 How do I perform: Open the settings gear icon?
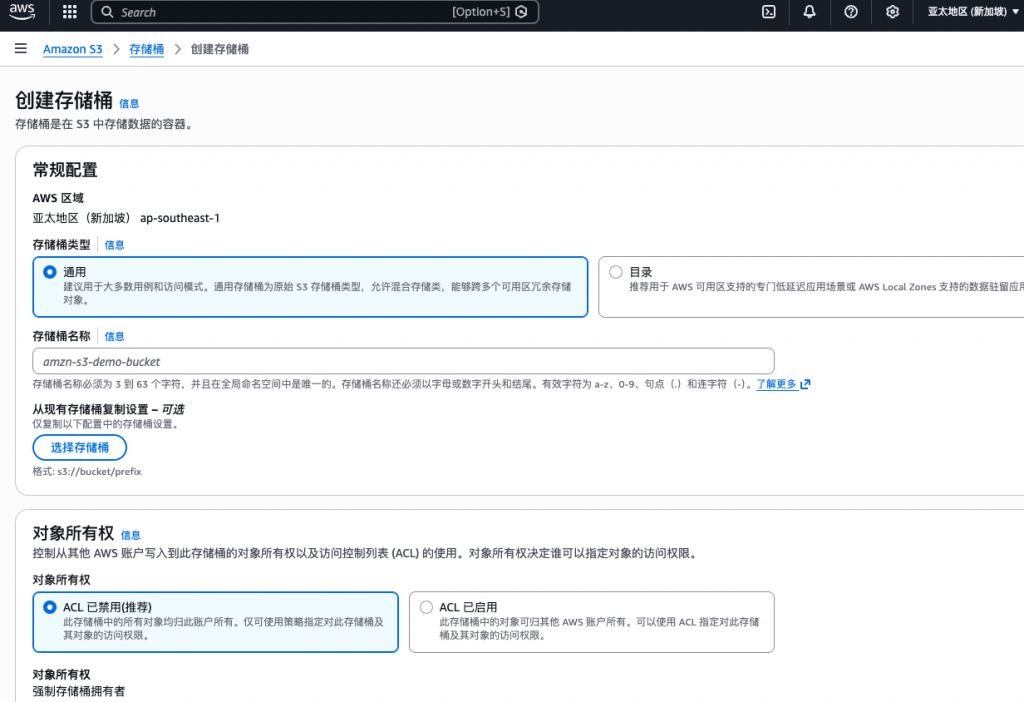click(892, 12)
